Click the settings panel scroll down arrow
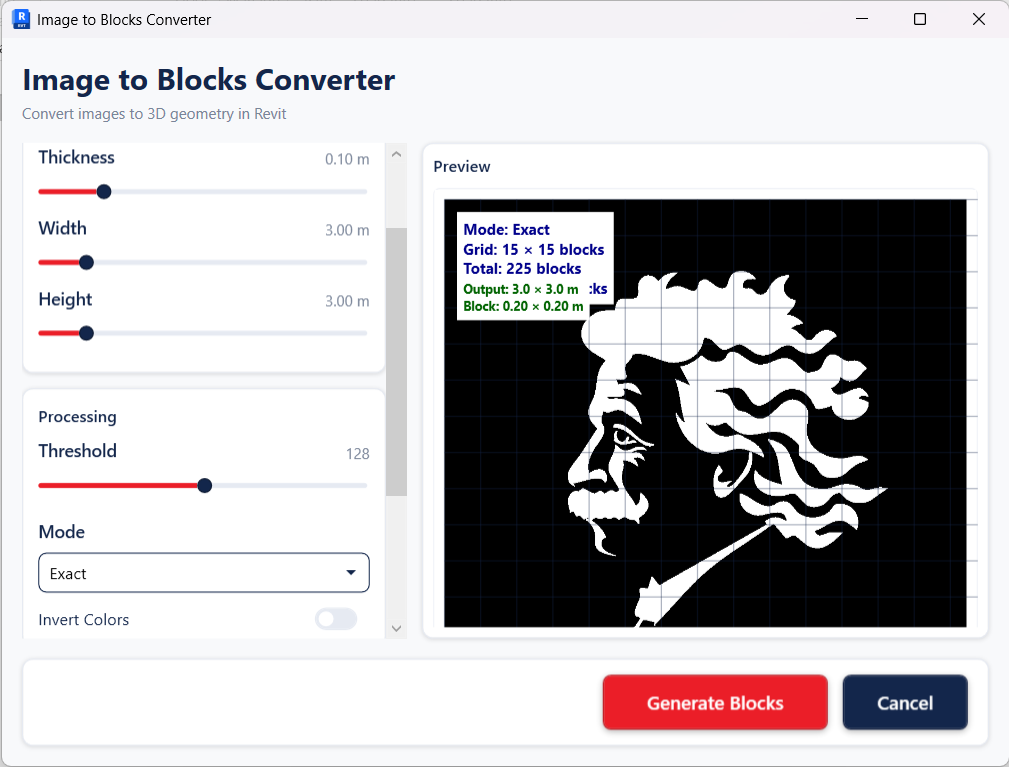This screenshot has height=767, width=1009. 396,628
